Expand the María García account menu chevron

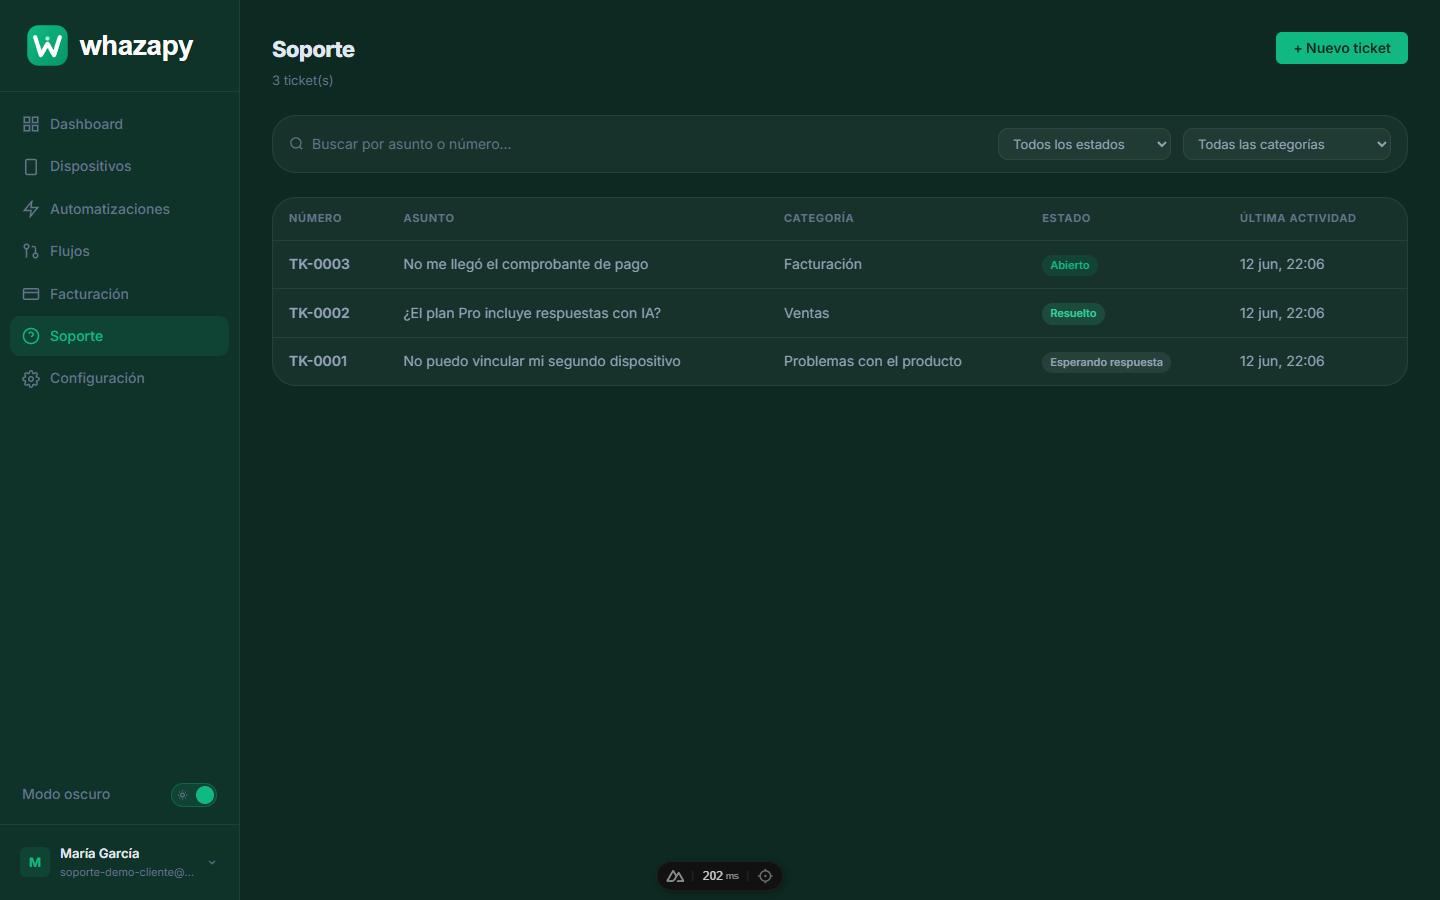(x=212, y=862)
